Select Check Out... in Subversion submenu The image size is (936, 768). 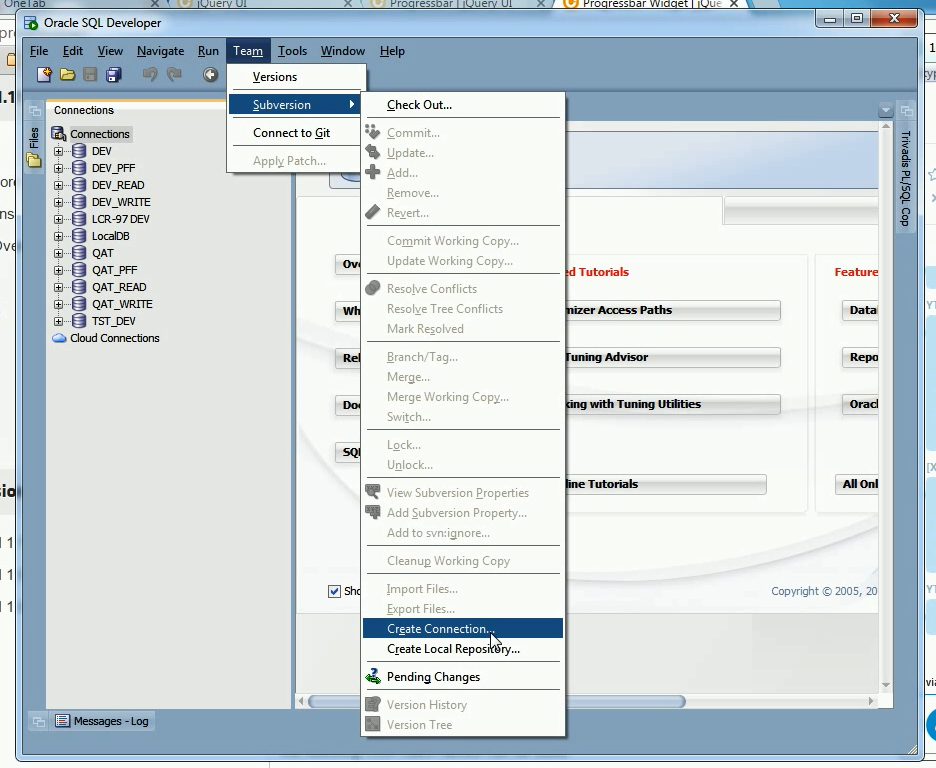pos(463,104)
